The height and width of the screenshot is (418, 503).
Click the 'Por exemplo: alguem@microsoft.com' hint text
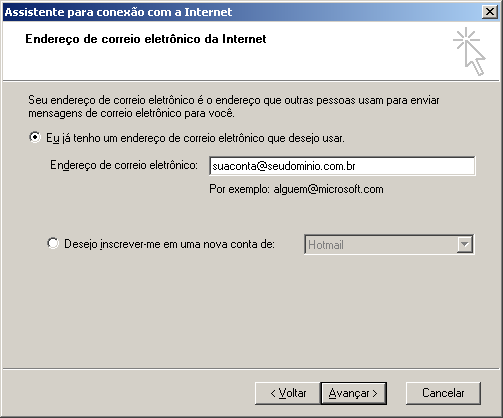[x=296, y=189]
